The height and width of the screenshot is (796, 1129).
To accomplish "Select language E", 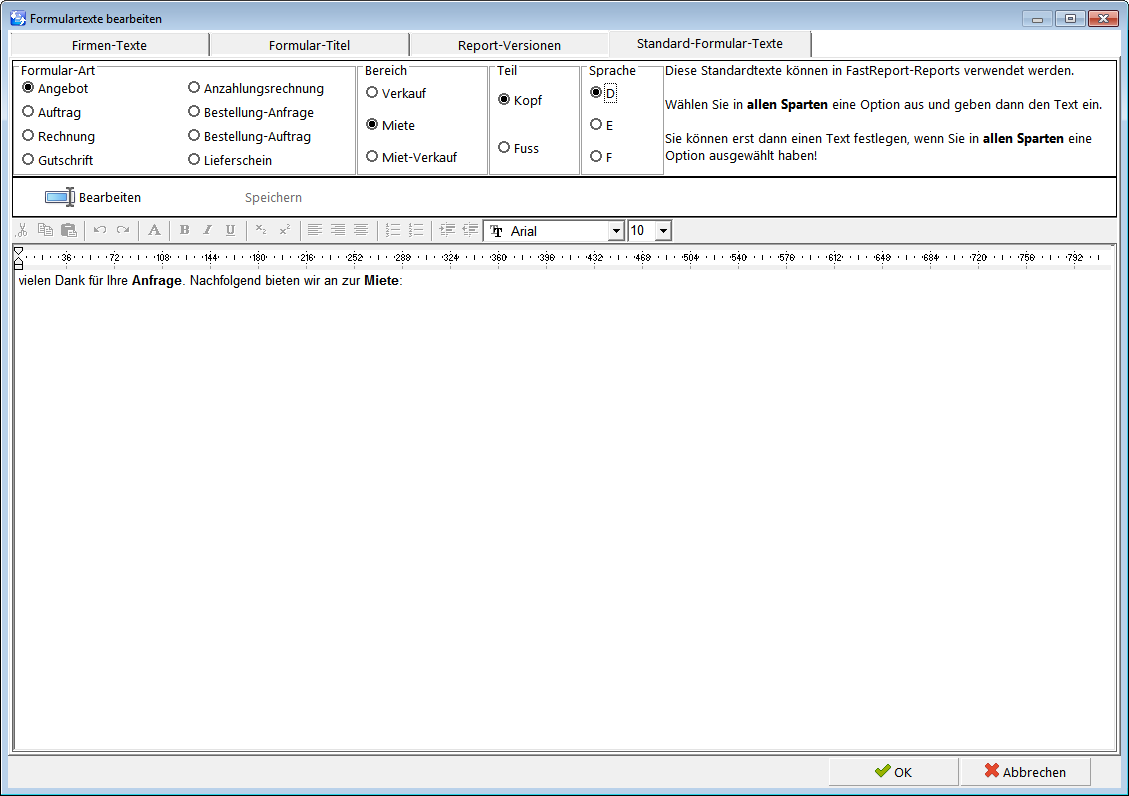I will pos(601,125).
